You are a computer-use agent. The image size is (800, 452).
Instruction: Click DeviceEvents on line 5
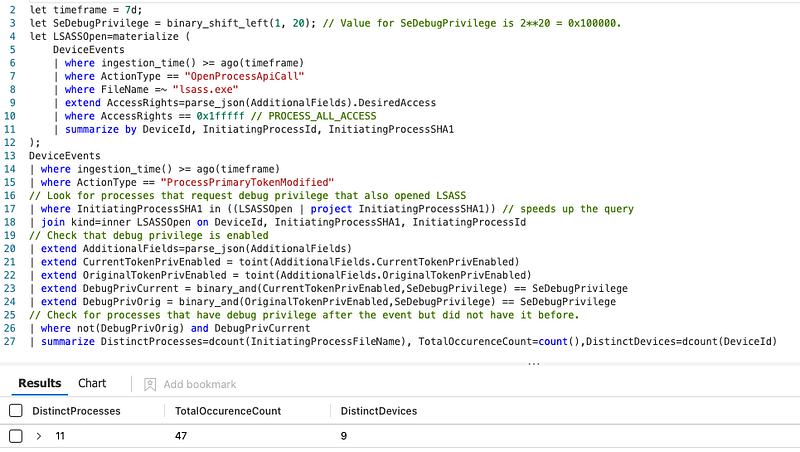click(89, 49)
